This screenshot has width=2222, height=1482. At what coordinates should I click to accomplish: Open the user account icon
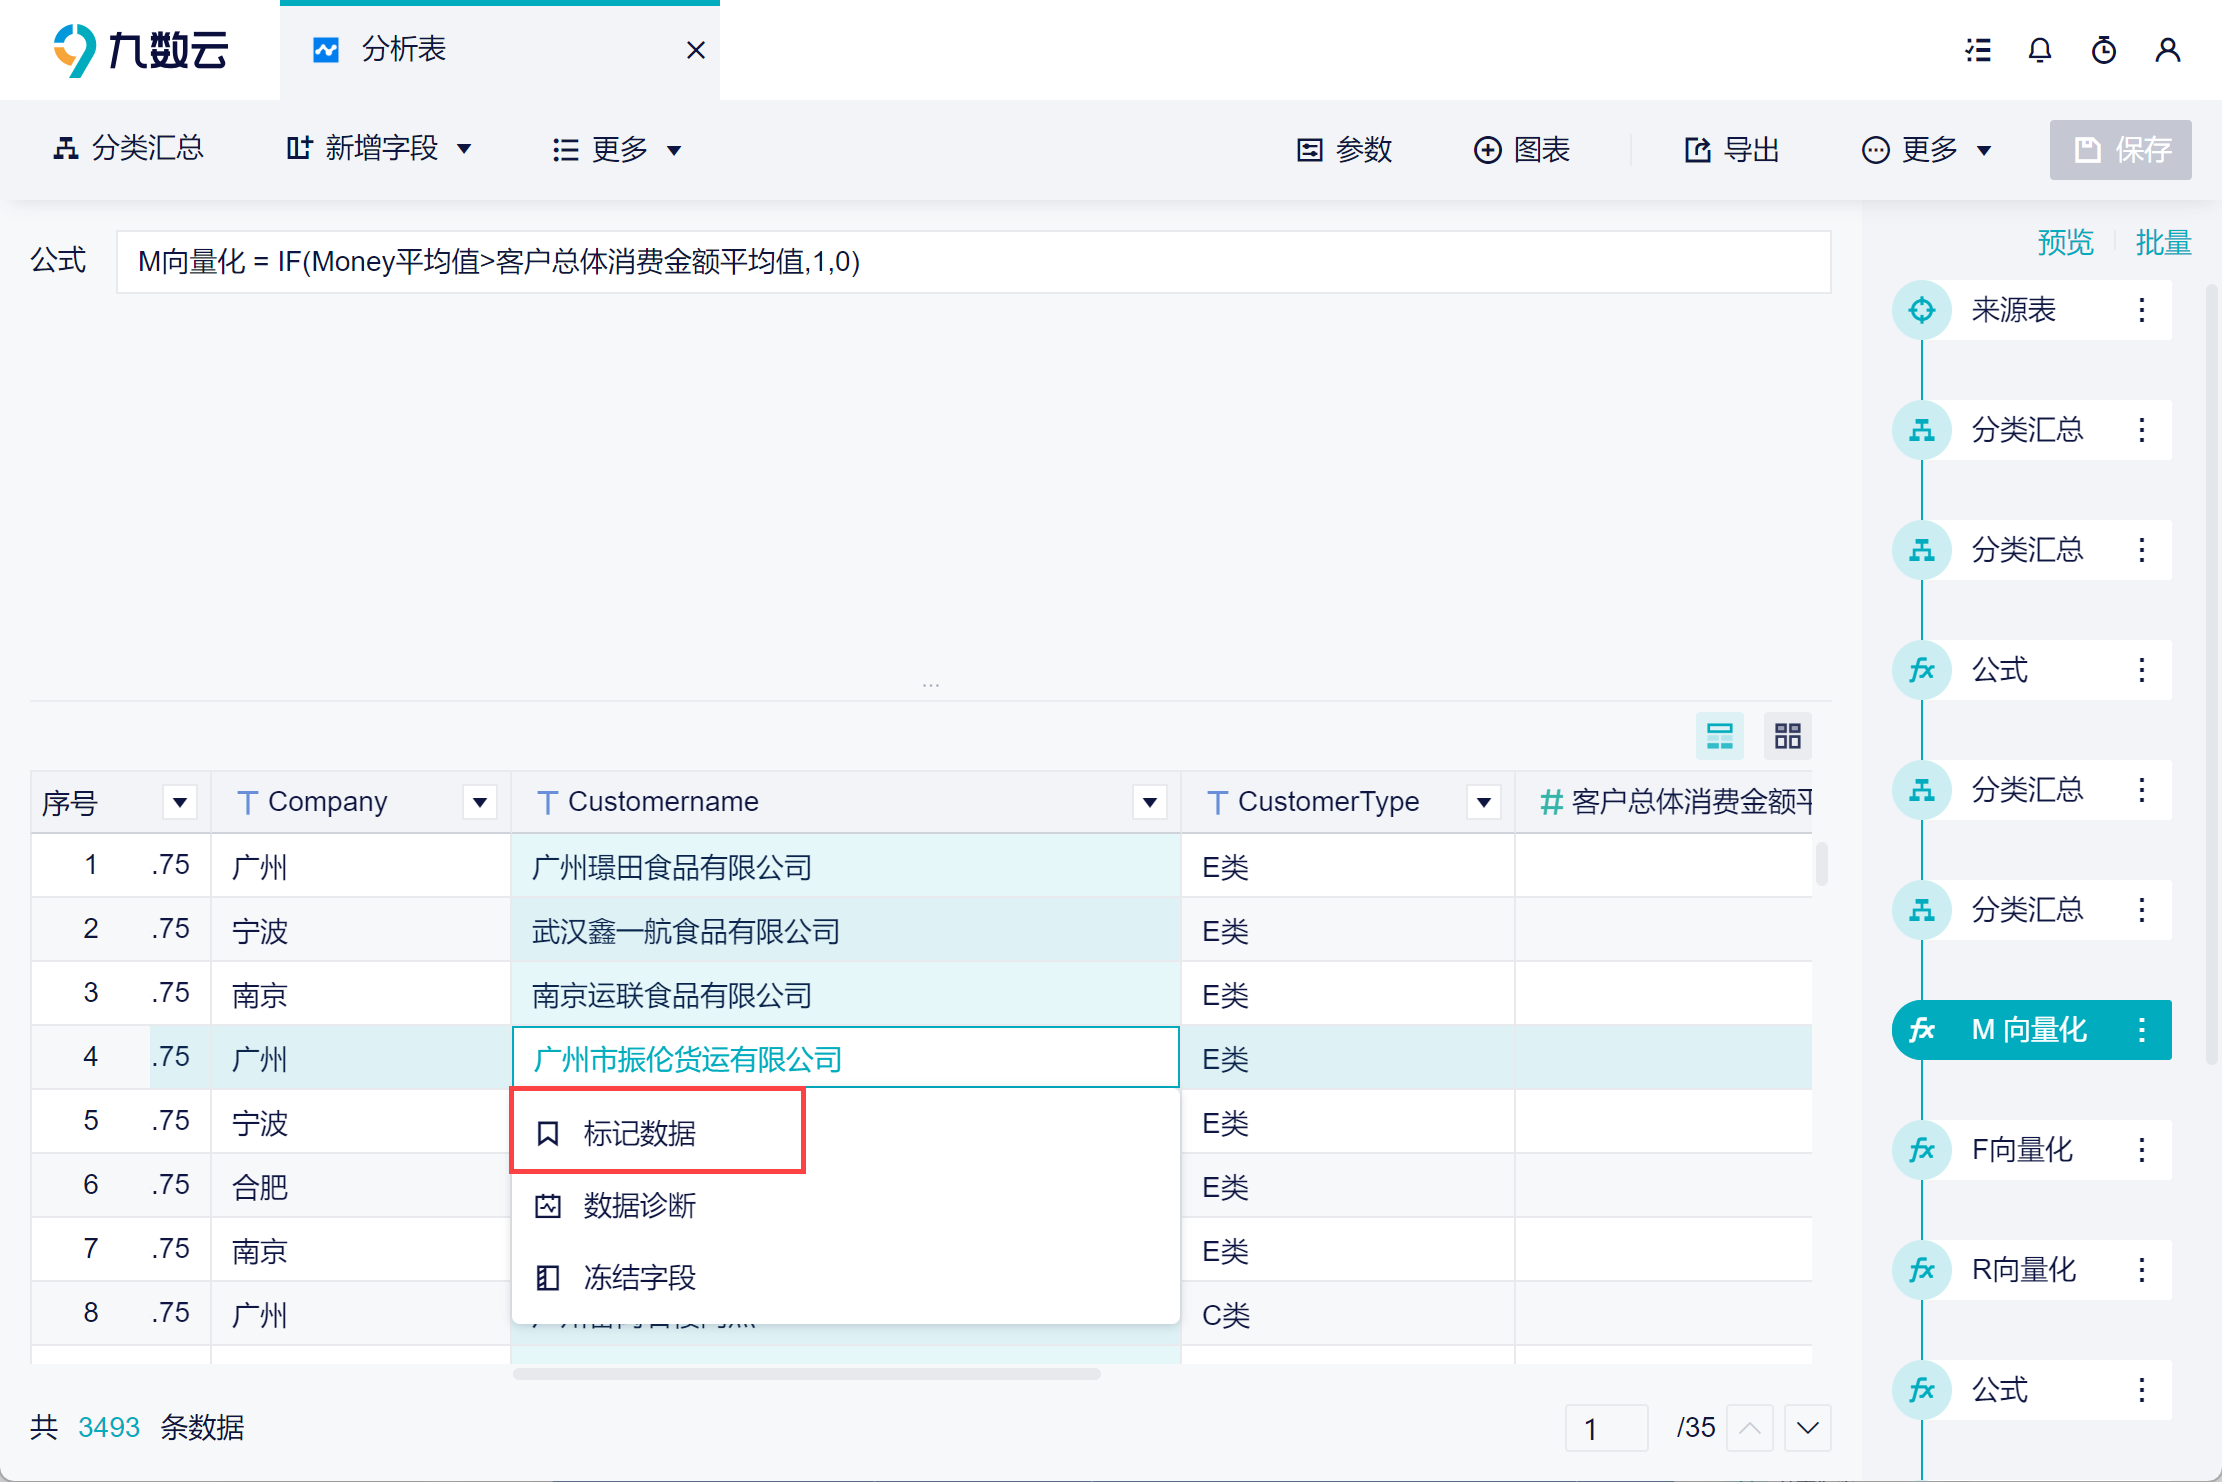[2167, 50]
